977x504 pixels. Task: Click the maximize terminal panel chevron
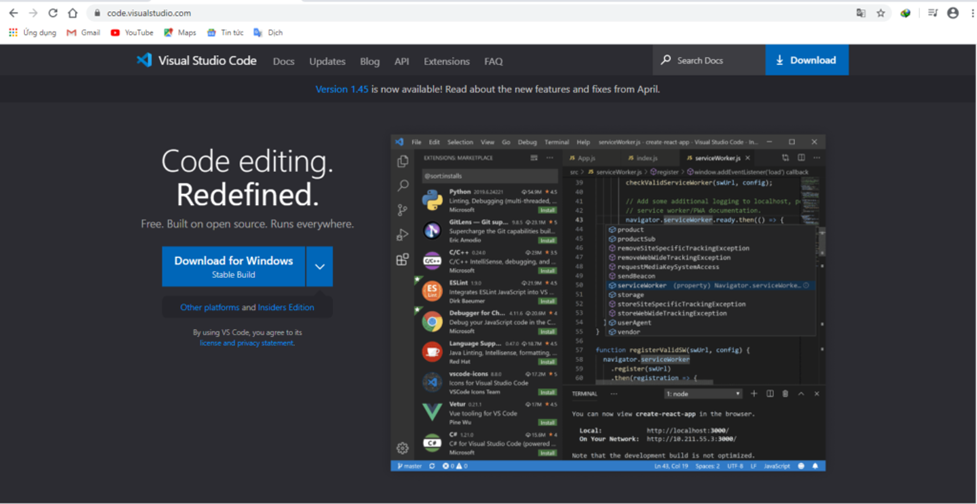click(x=801, y=394)
